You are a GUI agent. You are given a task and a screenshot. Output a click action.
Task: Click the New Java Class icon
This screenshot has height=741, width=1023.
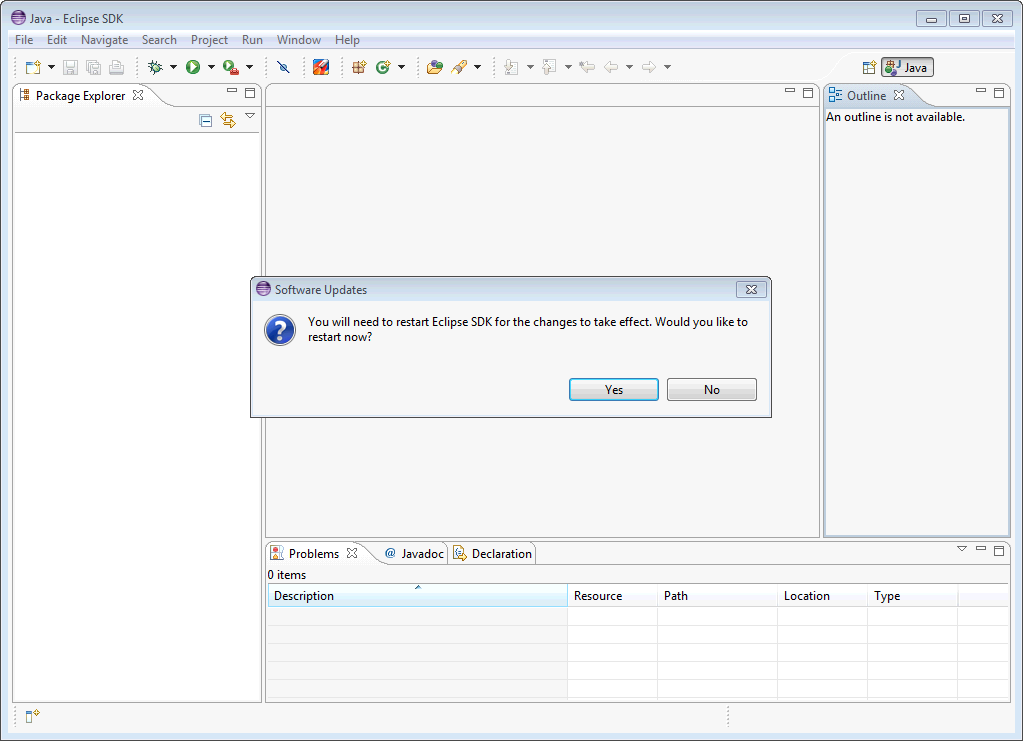point(382,67)
